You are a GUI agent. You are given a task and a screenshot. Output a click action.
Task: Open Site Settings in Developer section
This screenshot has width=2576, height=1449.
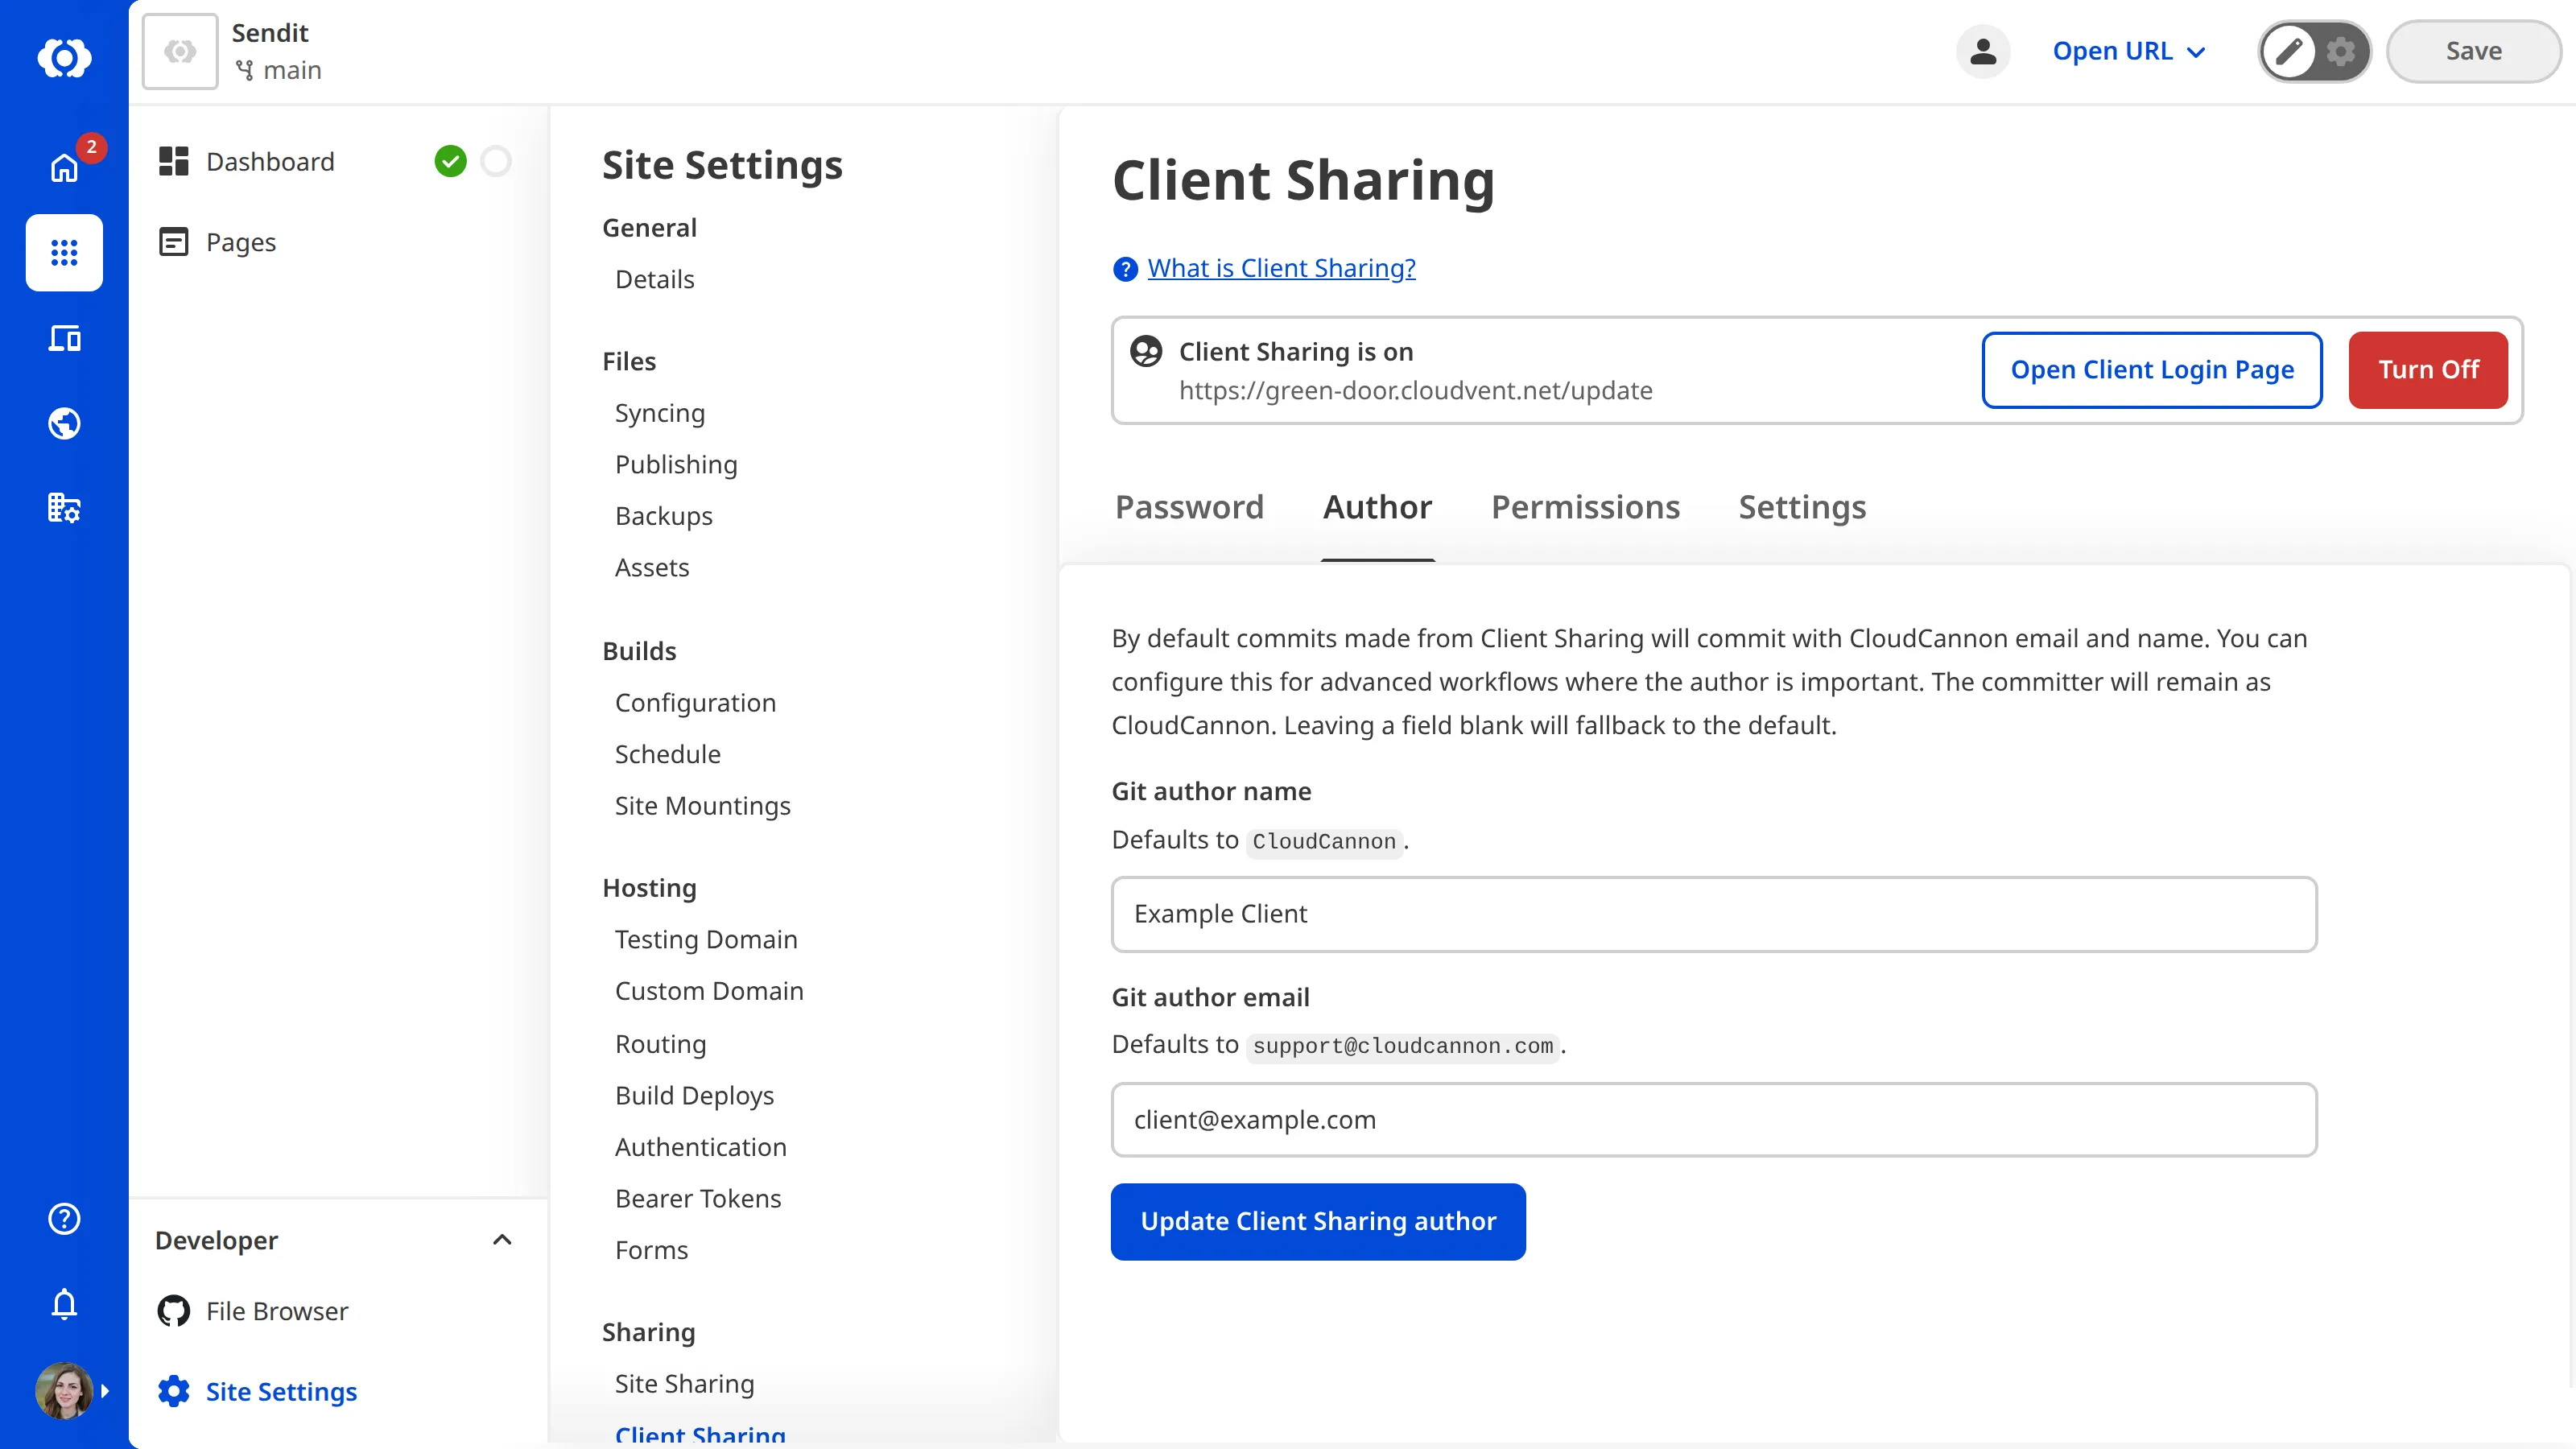(x=281, y=1392)
